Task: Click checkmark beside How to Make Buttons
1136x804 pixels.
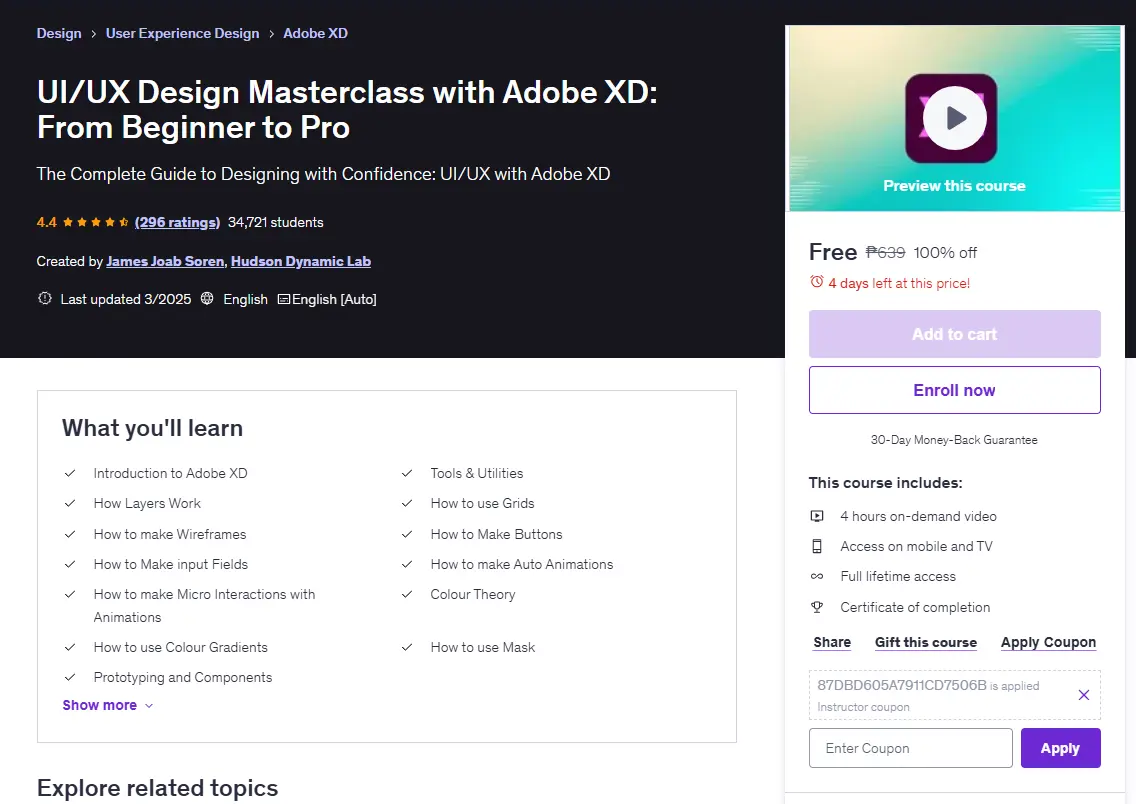Action: 407,534
